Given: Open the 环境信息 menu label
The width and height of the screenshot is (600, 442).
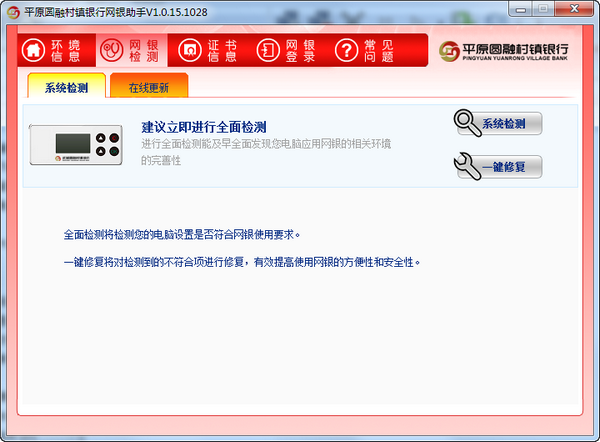Looking at the screenshot, I should pos(66,51).
